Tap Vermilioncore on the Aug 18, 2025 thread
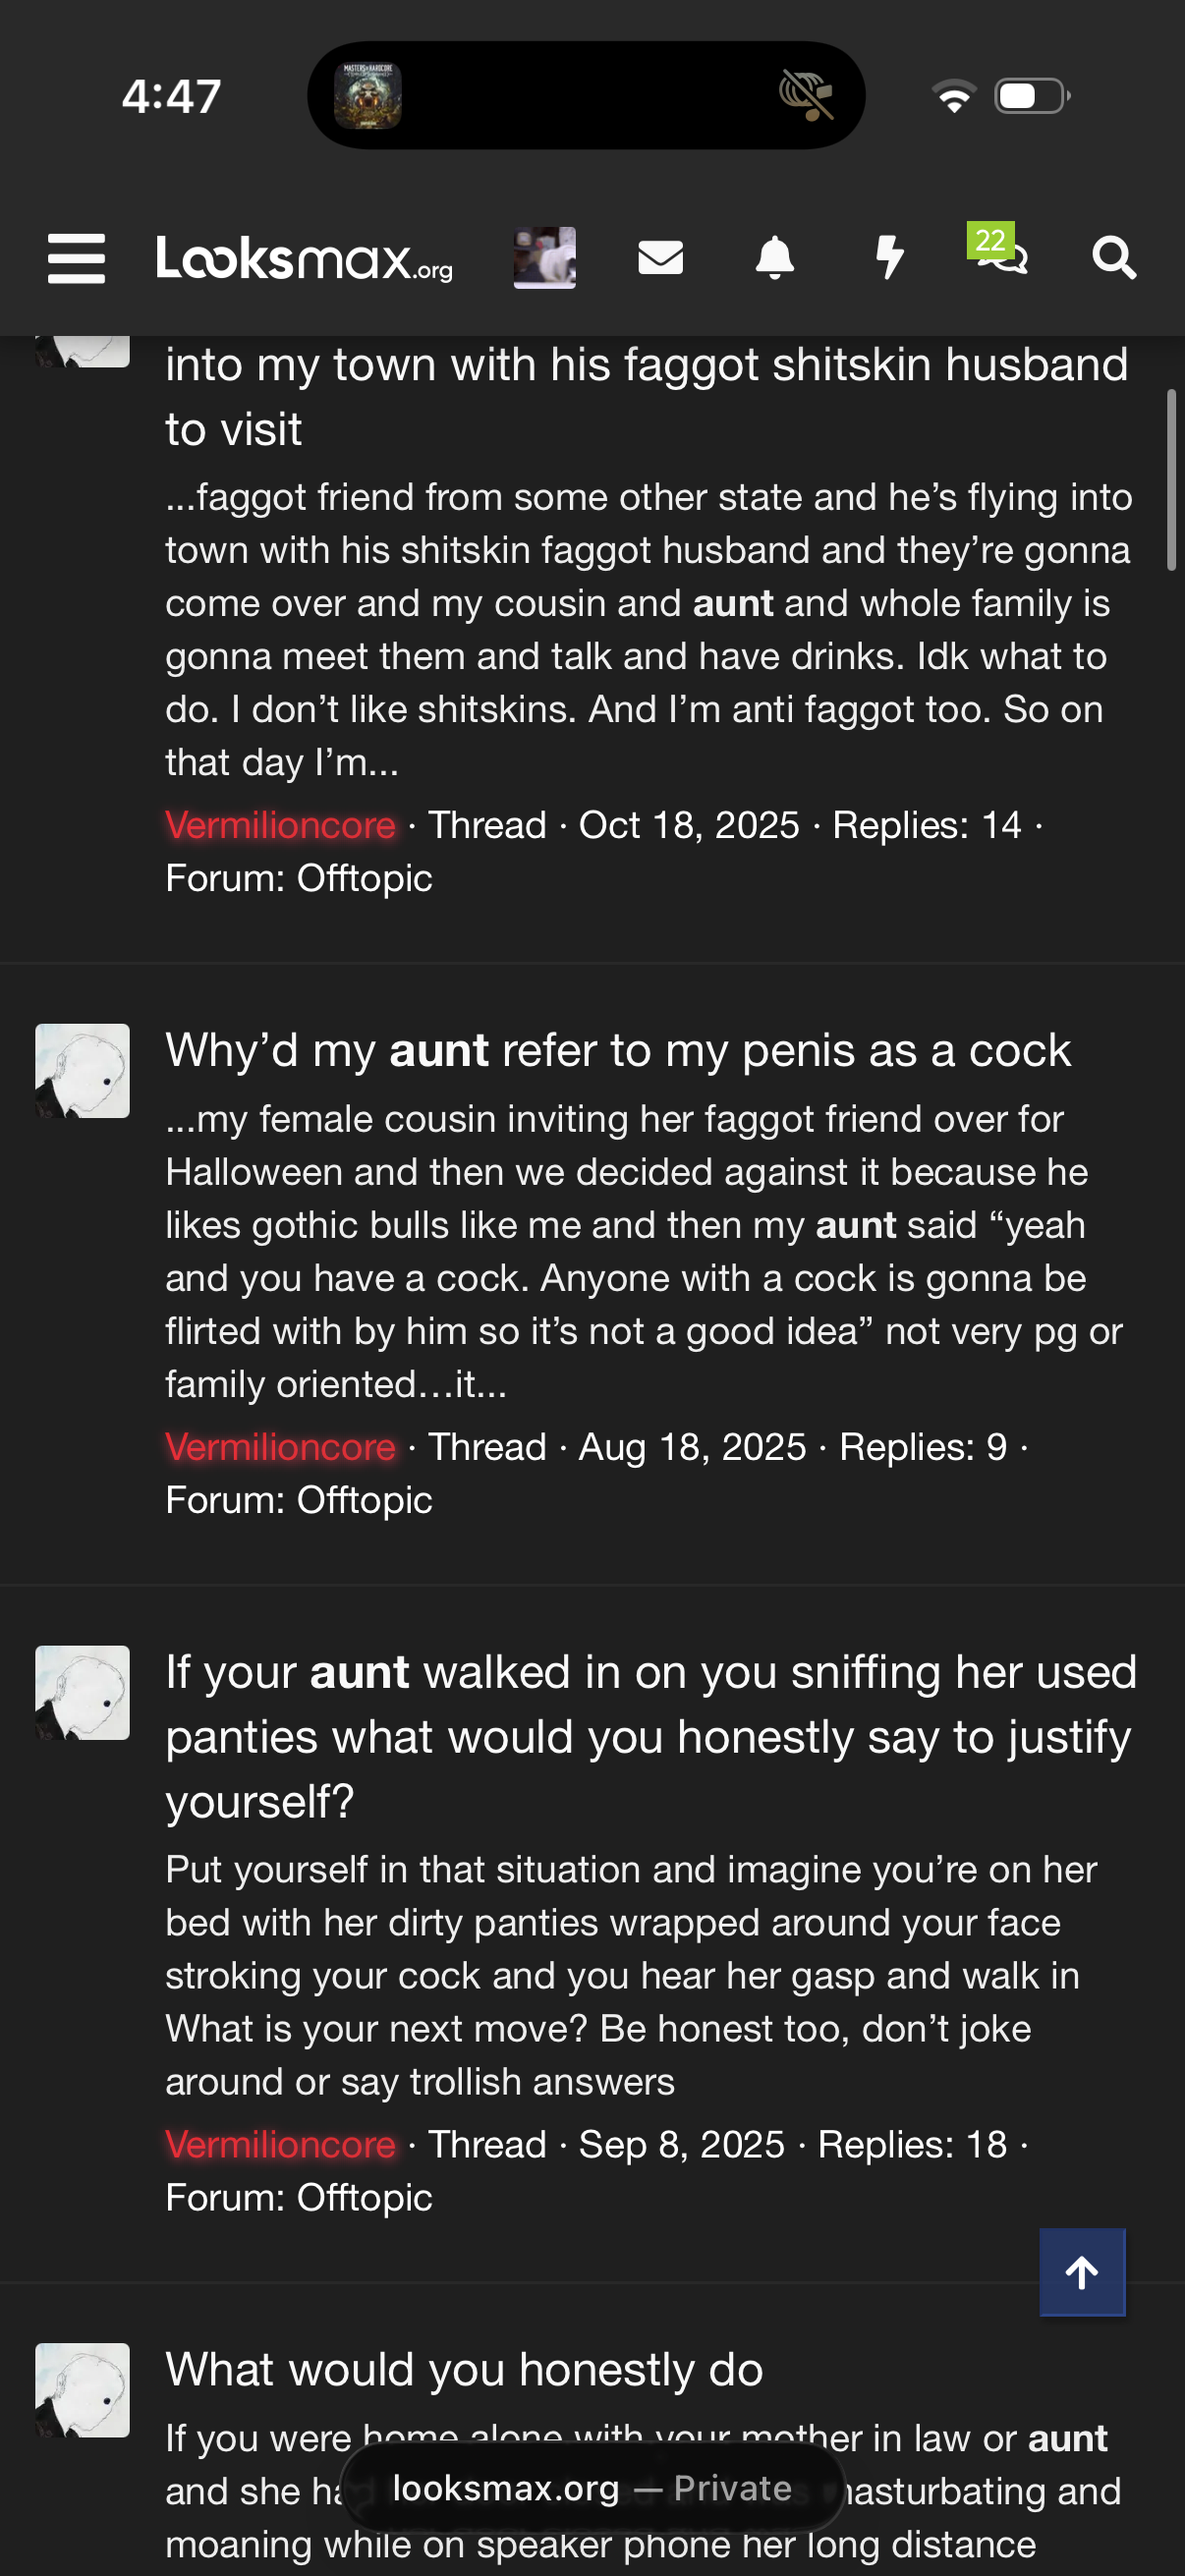 point(280,1447)
